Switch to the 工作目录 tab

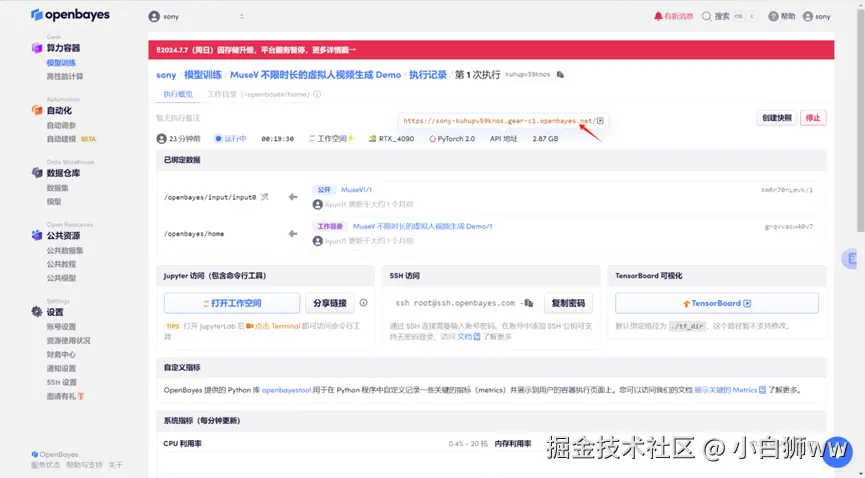(x=258, y=94)
